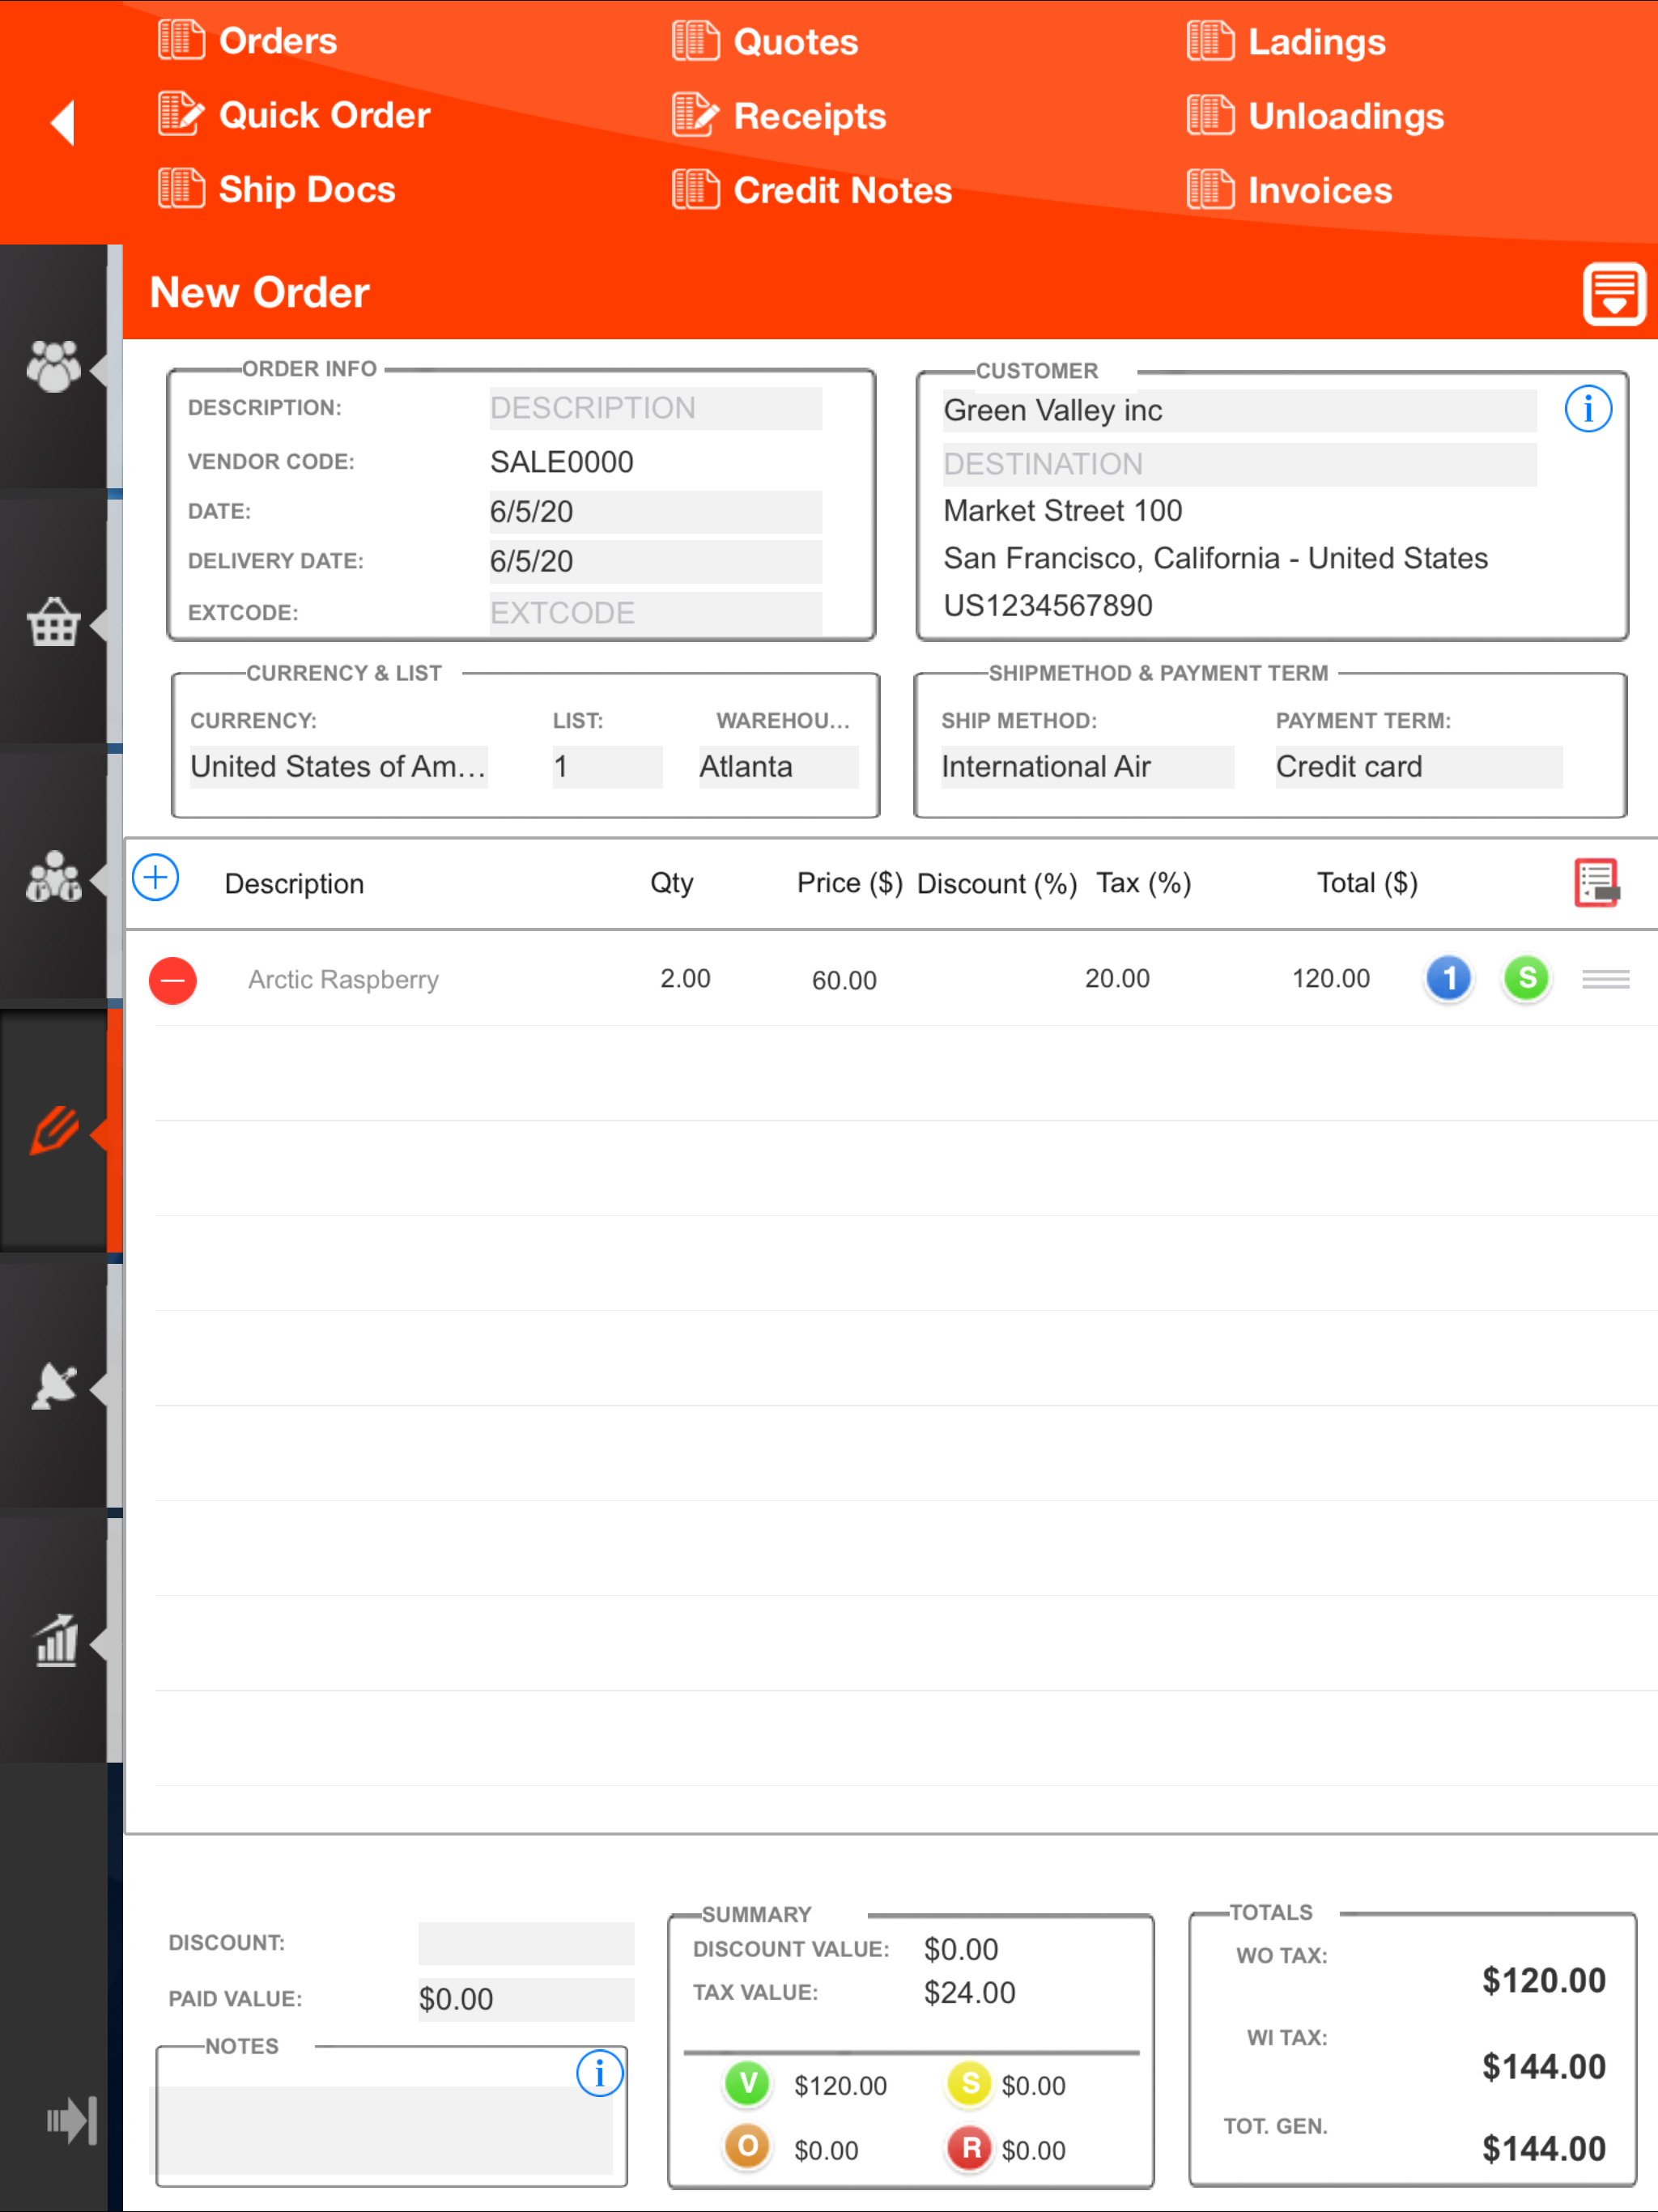
Task: Open the Payment Term selector
Action: pyautogui.click(x=1418, y=767)
